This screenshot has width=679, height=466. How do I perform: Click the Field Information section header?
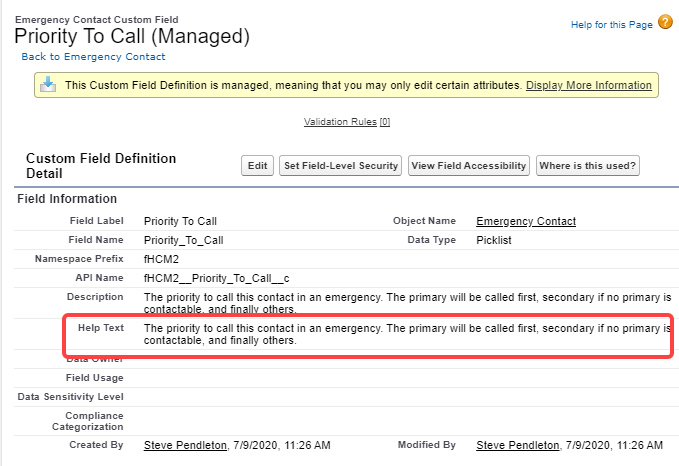pos(67,199)
